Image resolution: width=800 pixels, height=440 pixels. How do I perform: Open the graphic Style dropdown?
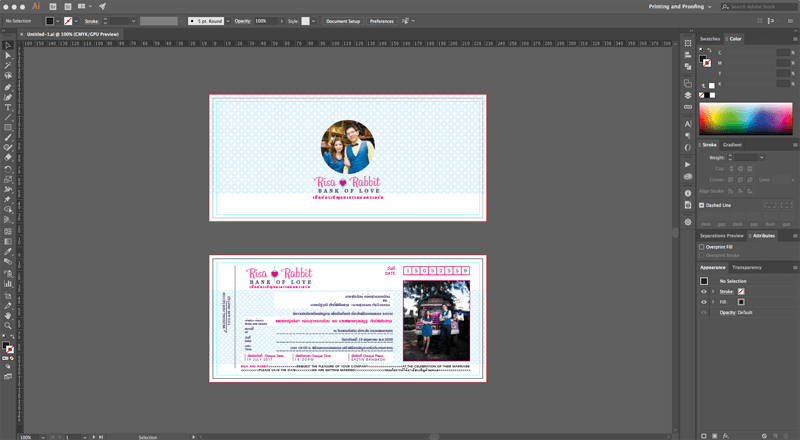pos(313,21)
